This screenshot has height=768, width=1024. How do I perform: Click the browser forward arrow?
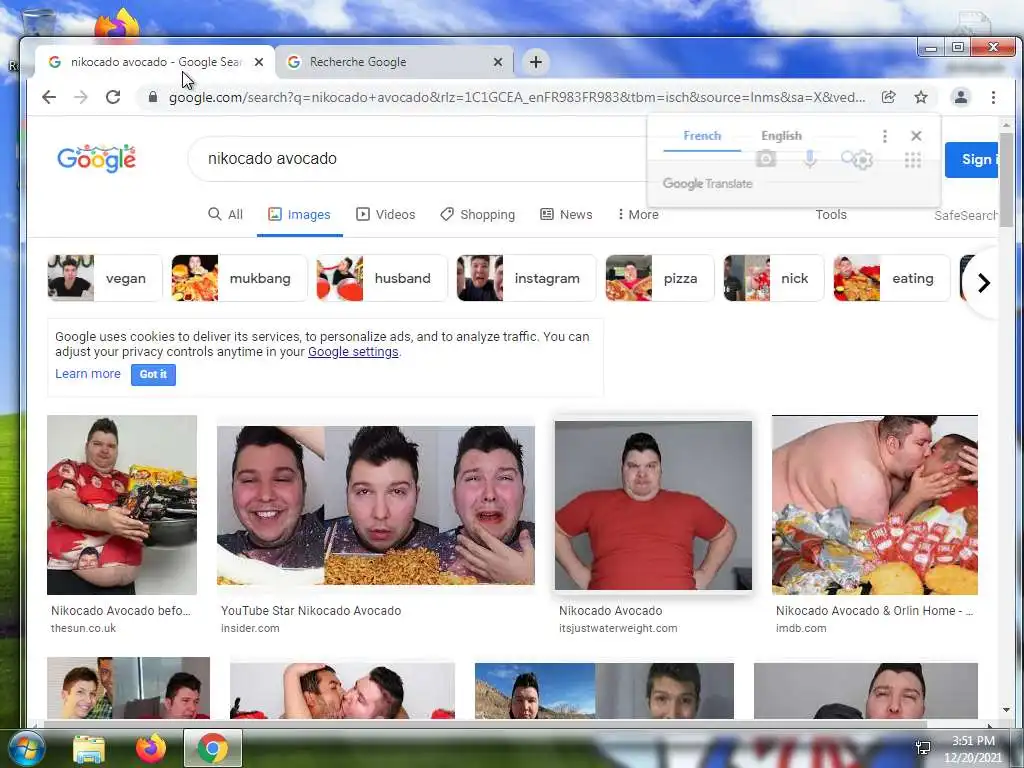tap(81, 97)
